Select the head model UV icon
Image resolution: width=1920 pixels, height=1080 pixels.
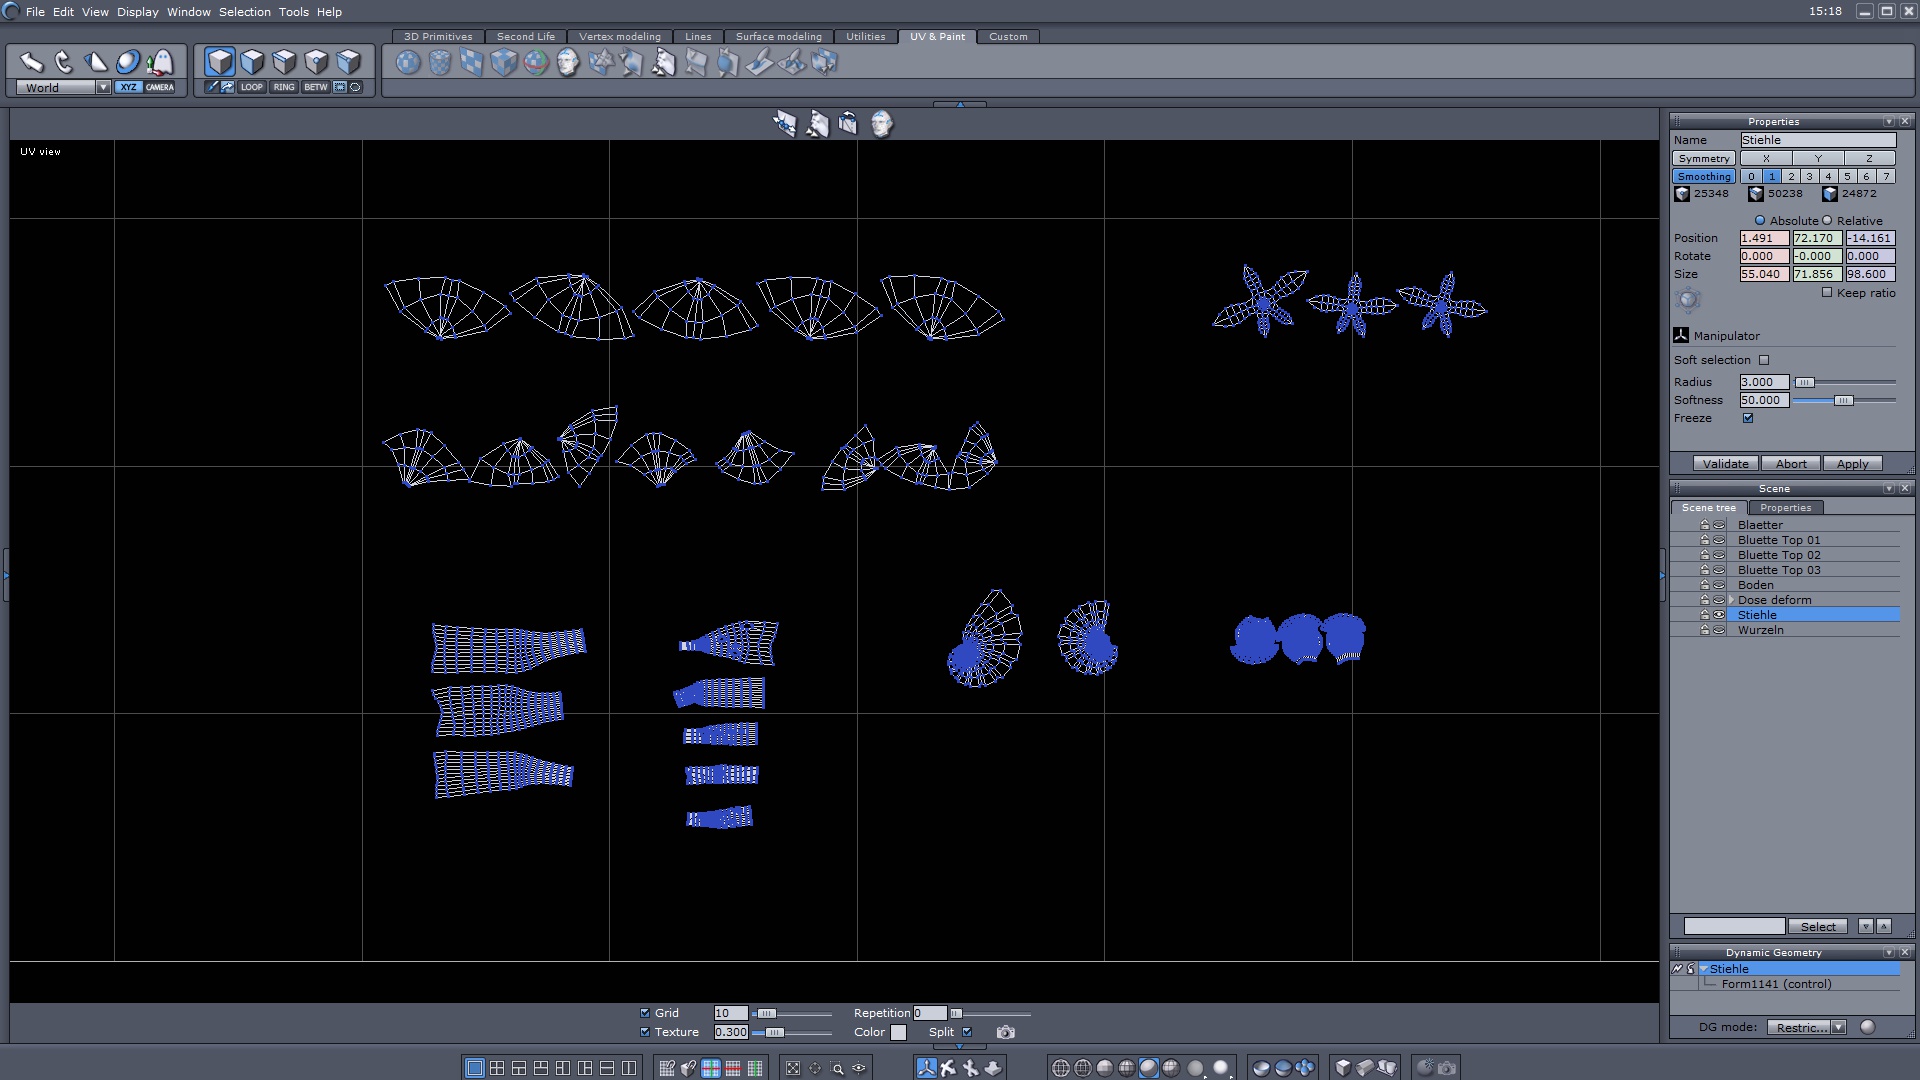pyautogui.click(x=568, y=63)
